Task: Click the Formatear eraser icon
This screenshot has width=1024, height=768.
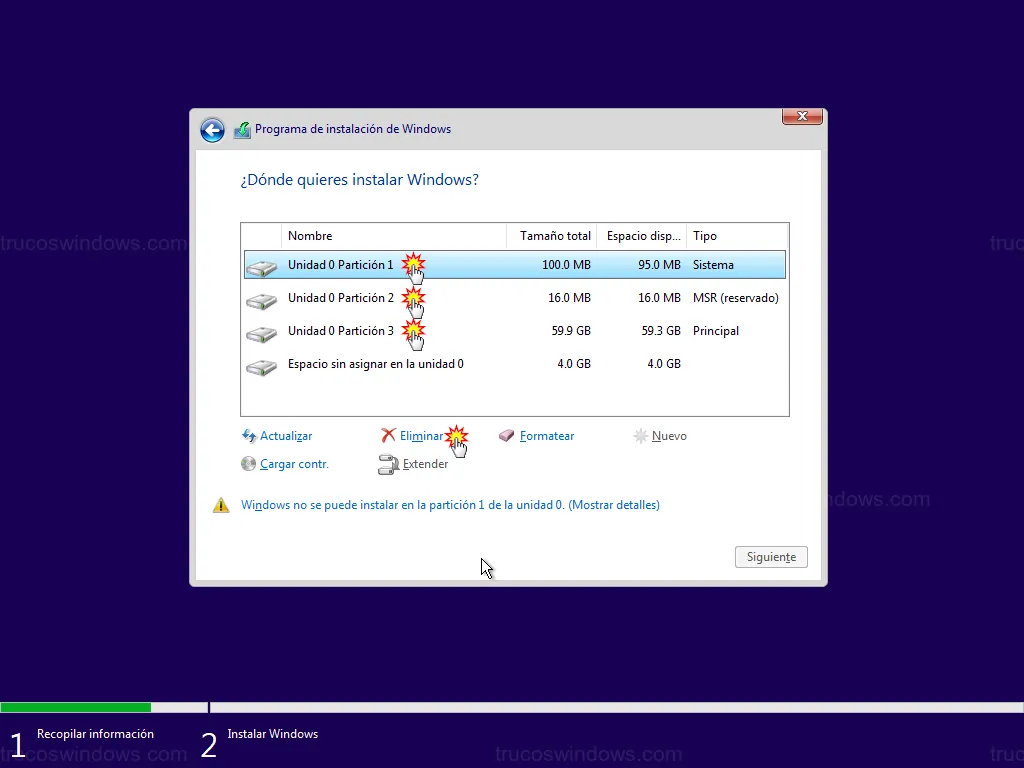Action: pos(507,436)
